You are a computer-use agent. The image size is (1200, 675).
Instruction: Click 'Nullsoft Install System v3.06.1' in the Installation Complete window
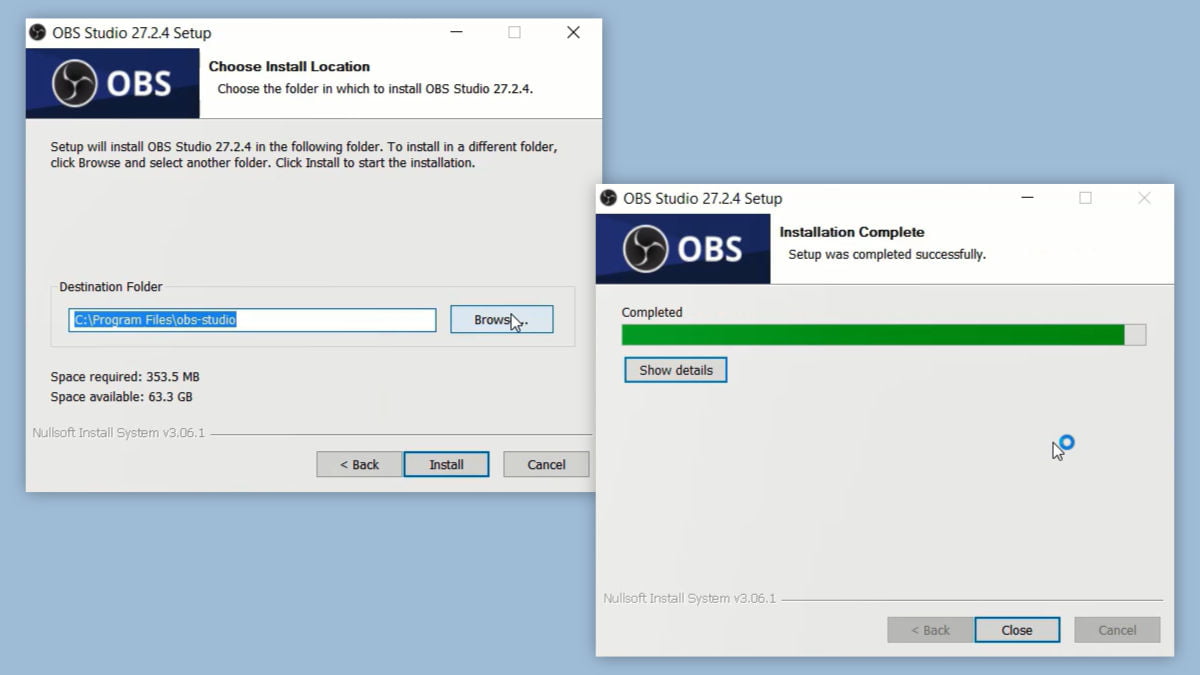(x=690, y=599)
